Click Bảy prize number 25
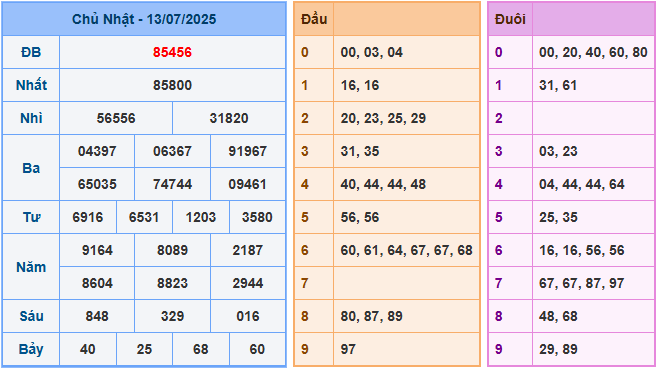 pyautogui.click(x=144, y=349)
